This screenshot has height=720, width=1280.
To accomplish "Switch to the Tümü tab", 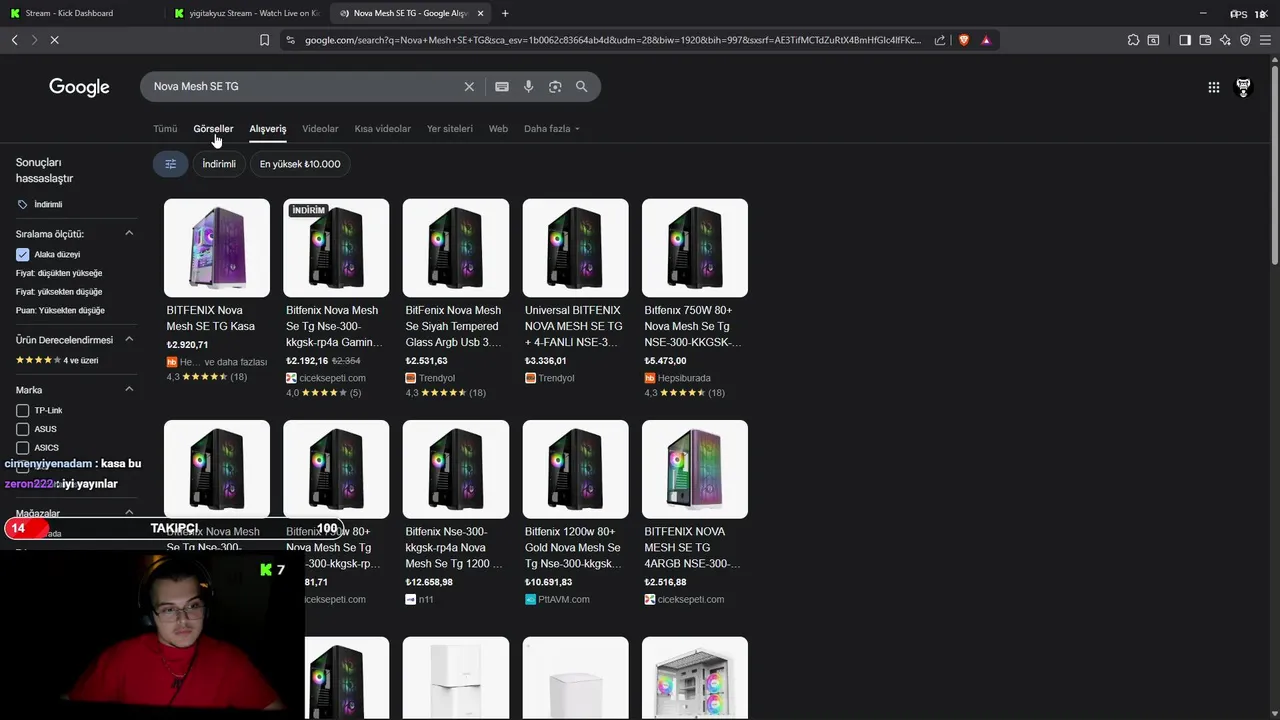I will tap(165, 129).
